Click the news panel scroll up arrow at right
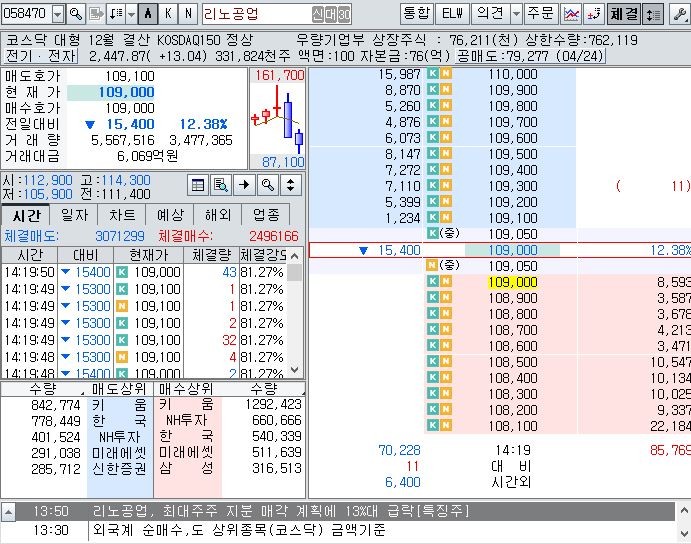 coord(684,511)
